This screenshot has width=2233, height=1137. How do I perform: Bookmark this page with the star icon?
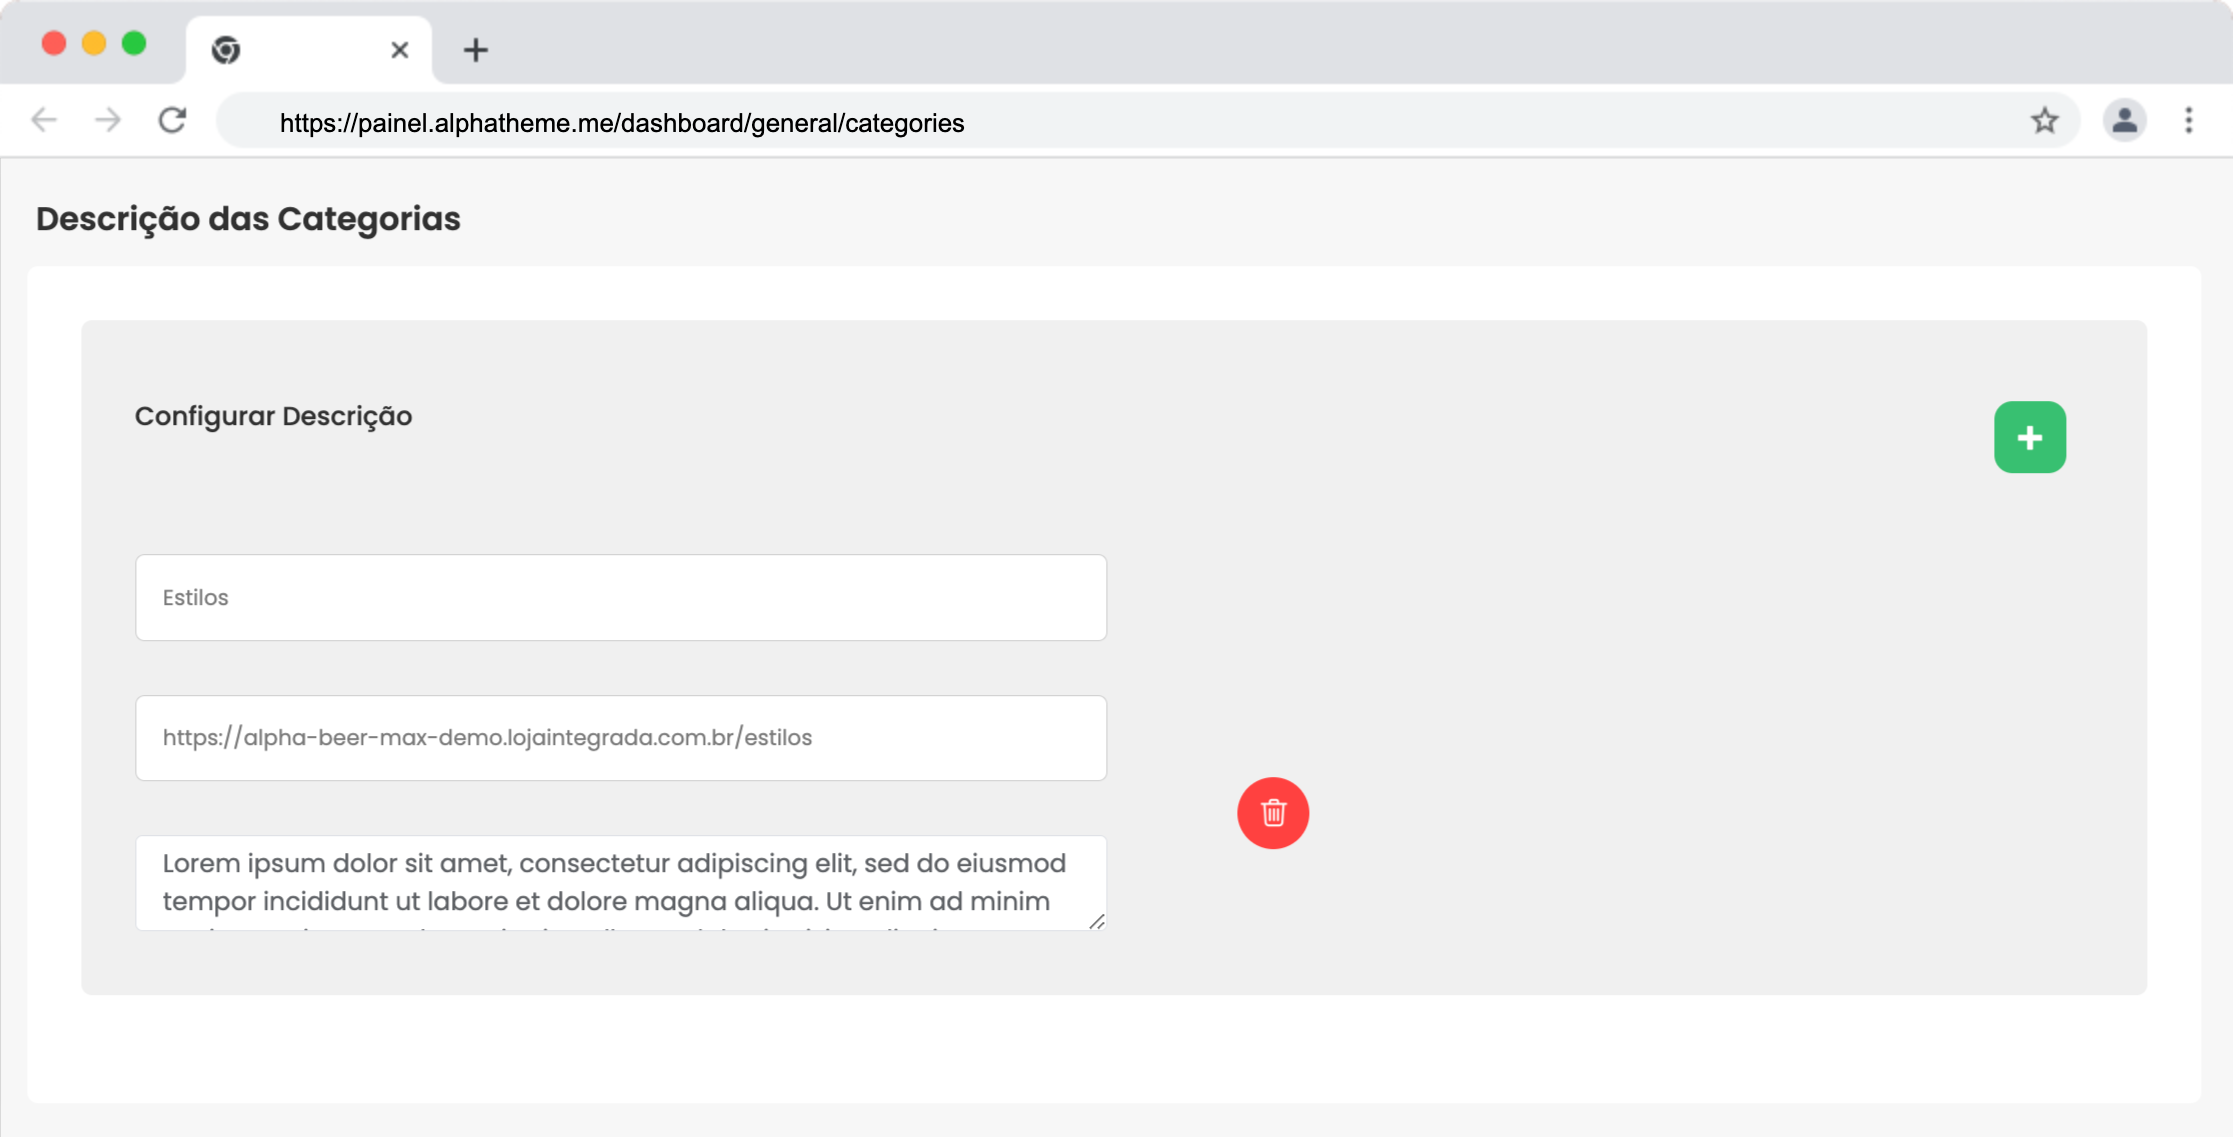(2044, 121)
